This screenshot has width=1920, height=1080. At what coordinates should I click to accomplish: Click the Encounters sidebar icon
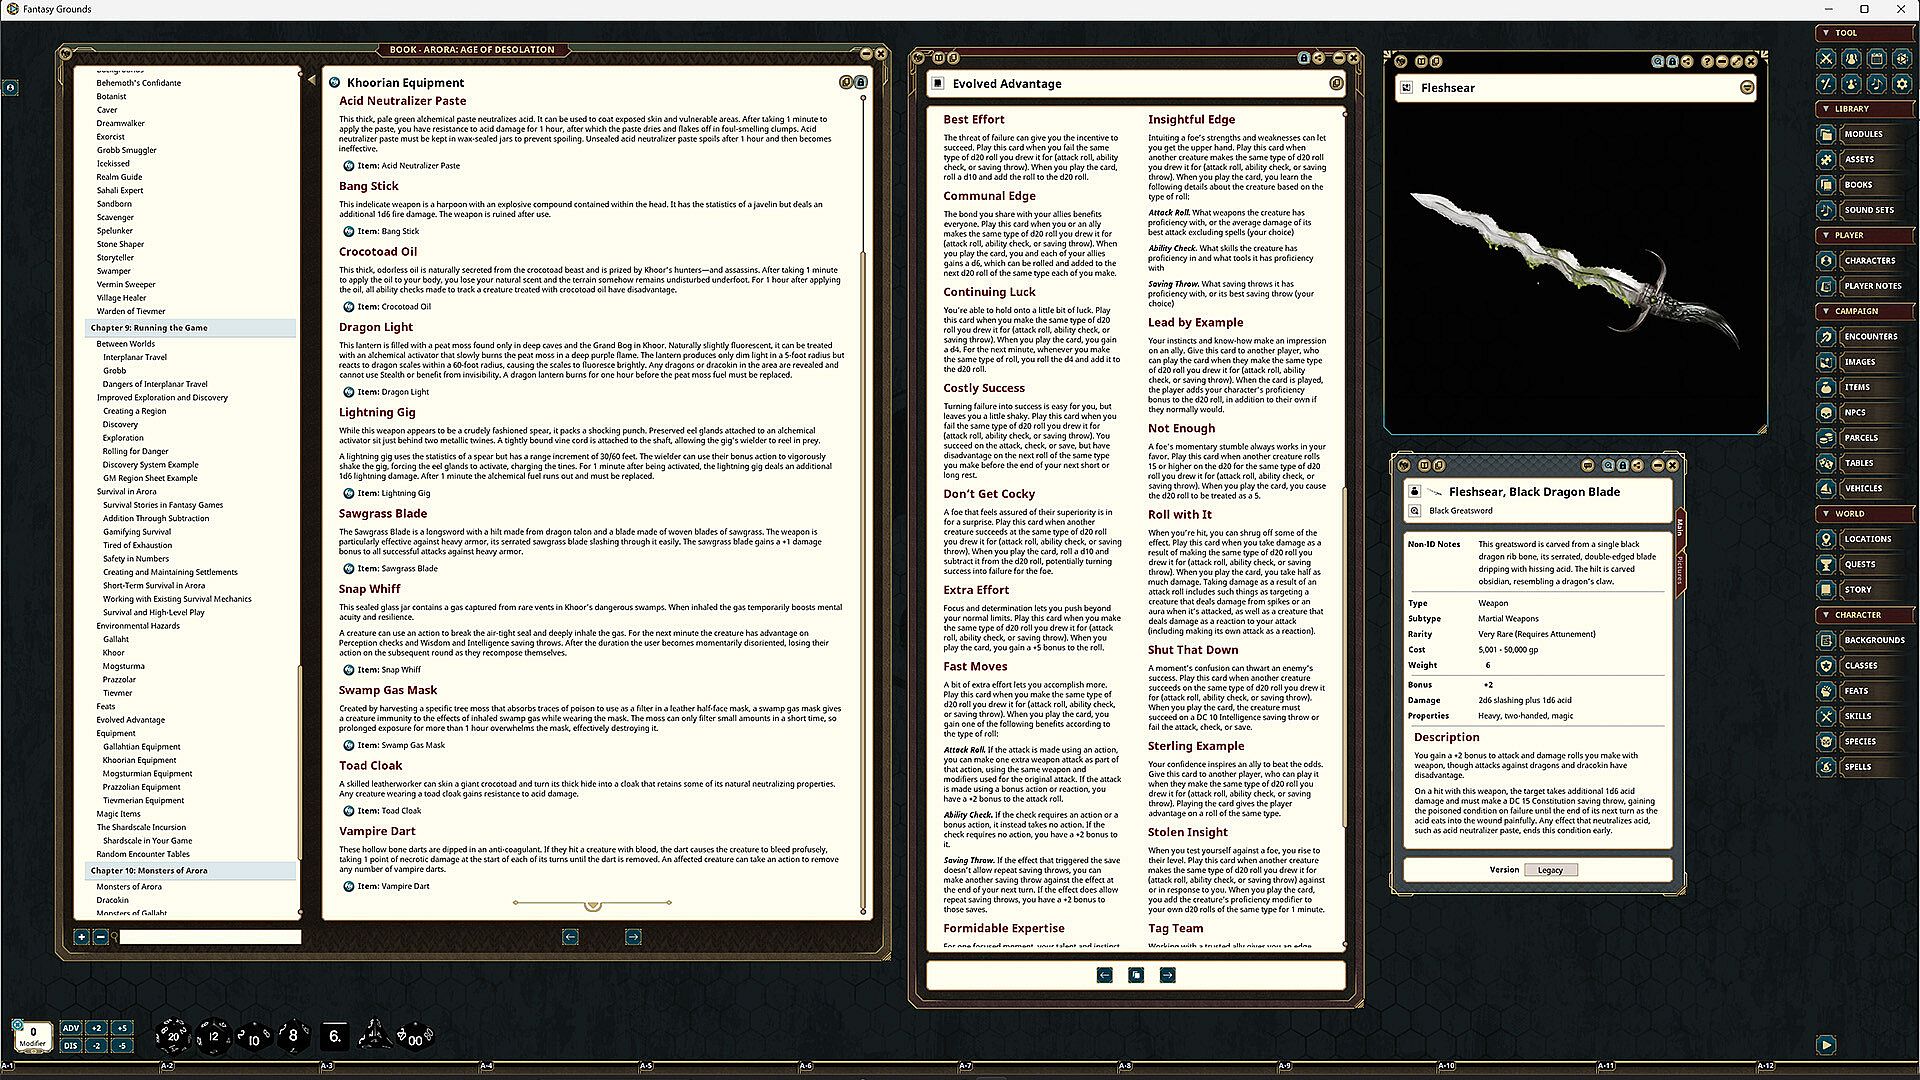click(1826, 337)
